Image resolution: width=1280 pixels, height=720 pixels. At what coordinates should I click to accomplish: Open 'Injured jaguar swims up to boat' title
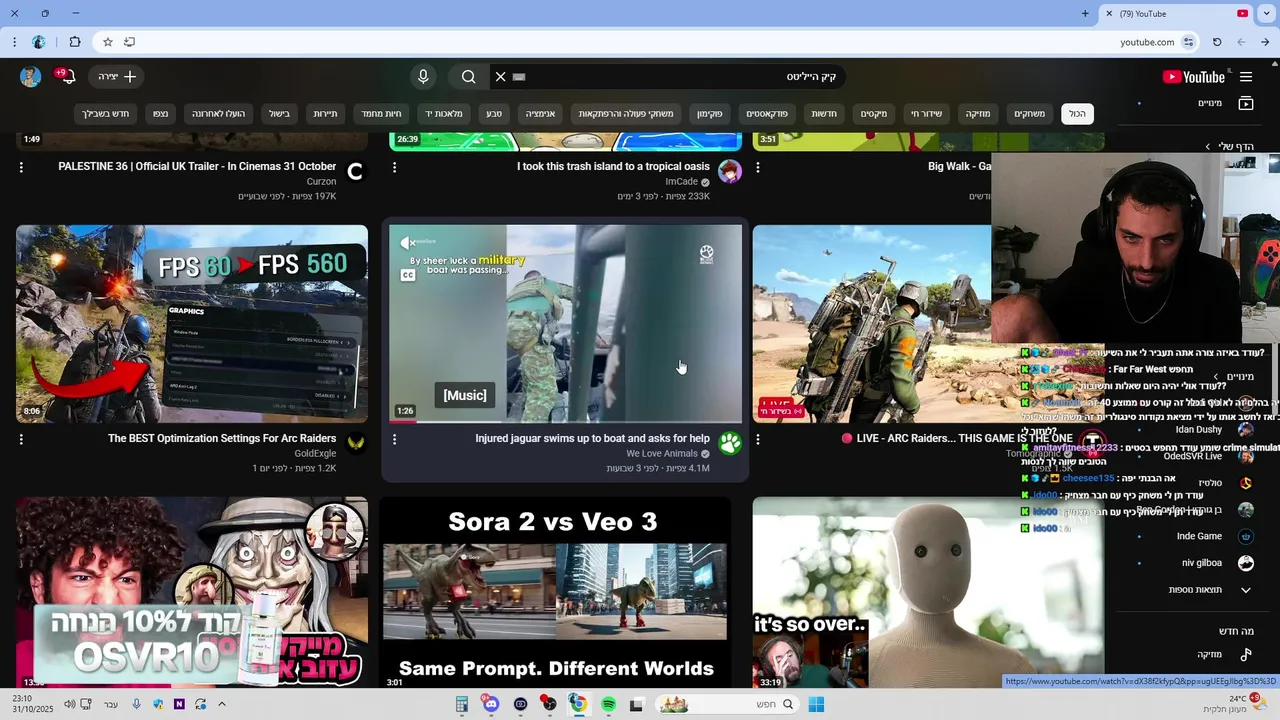[592, 438]
